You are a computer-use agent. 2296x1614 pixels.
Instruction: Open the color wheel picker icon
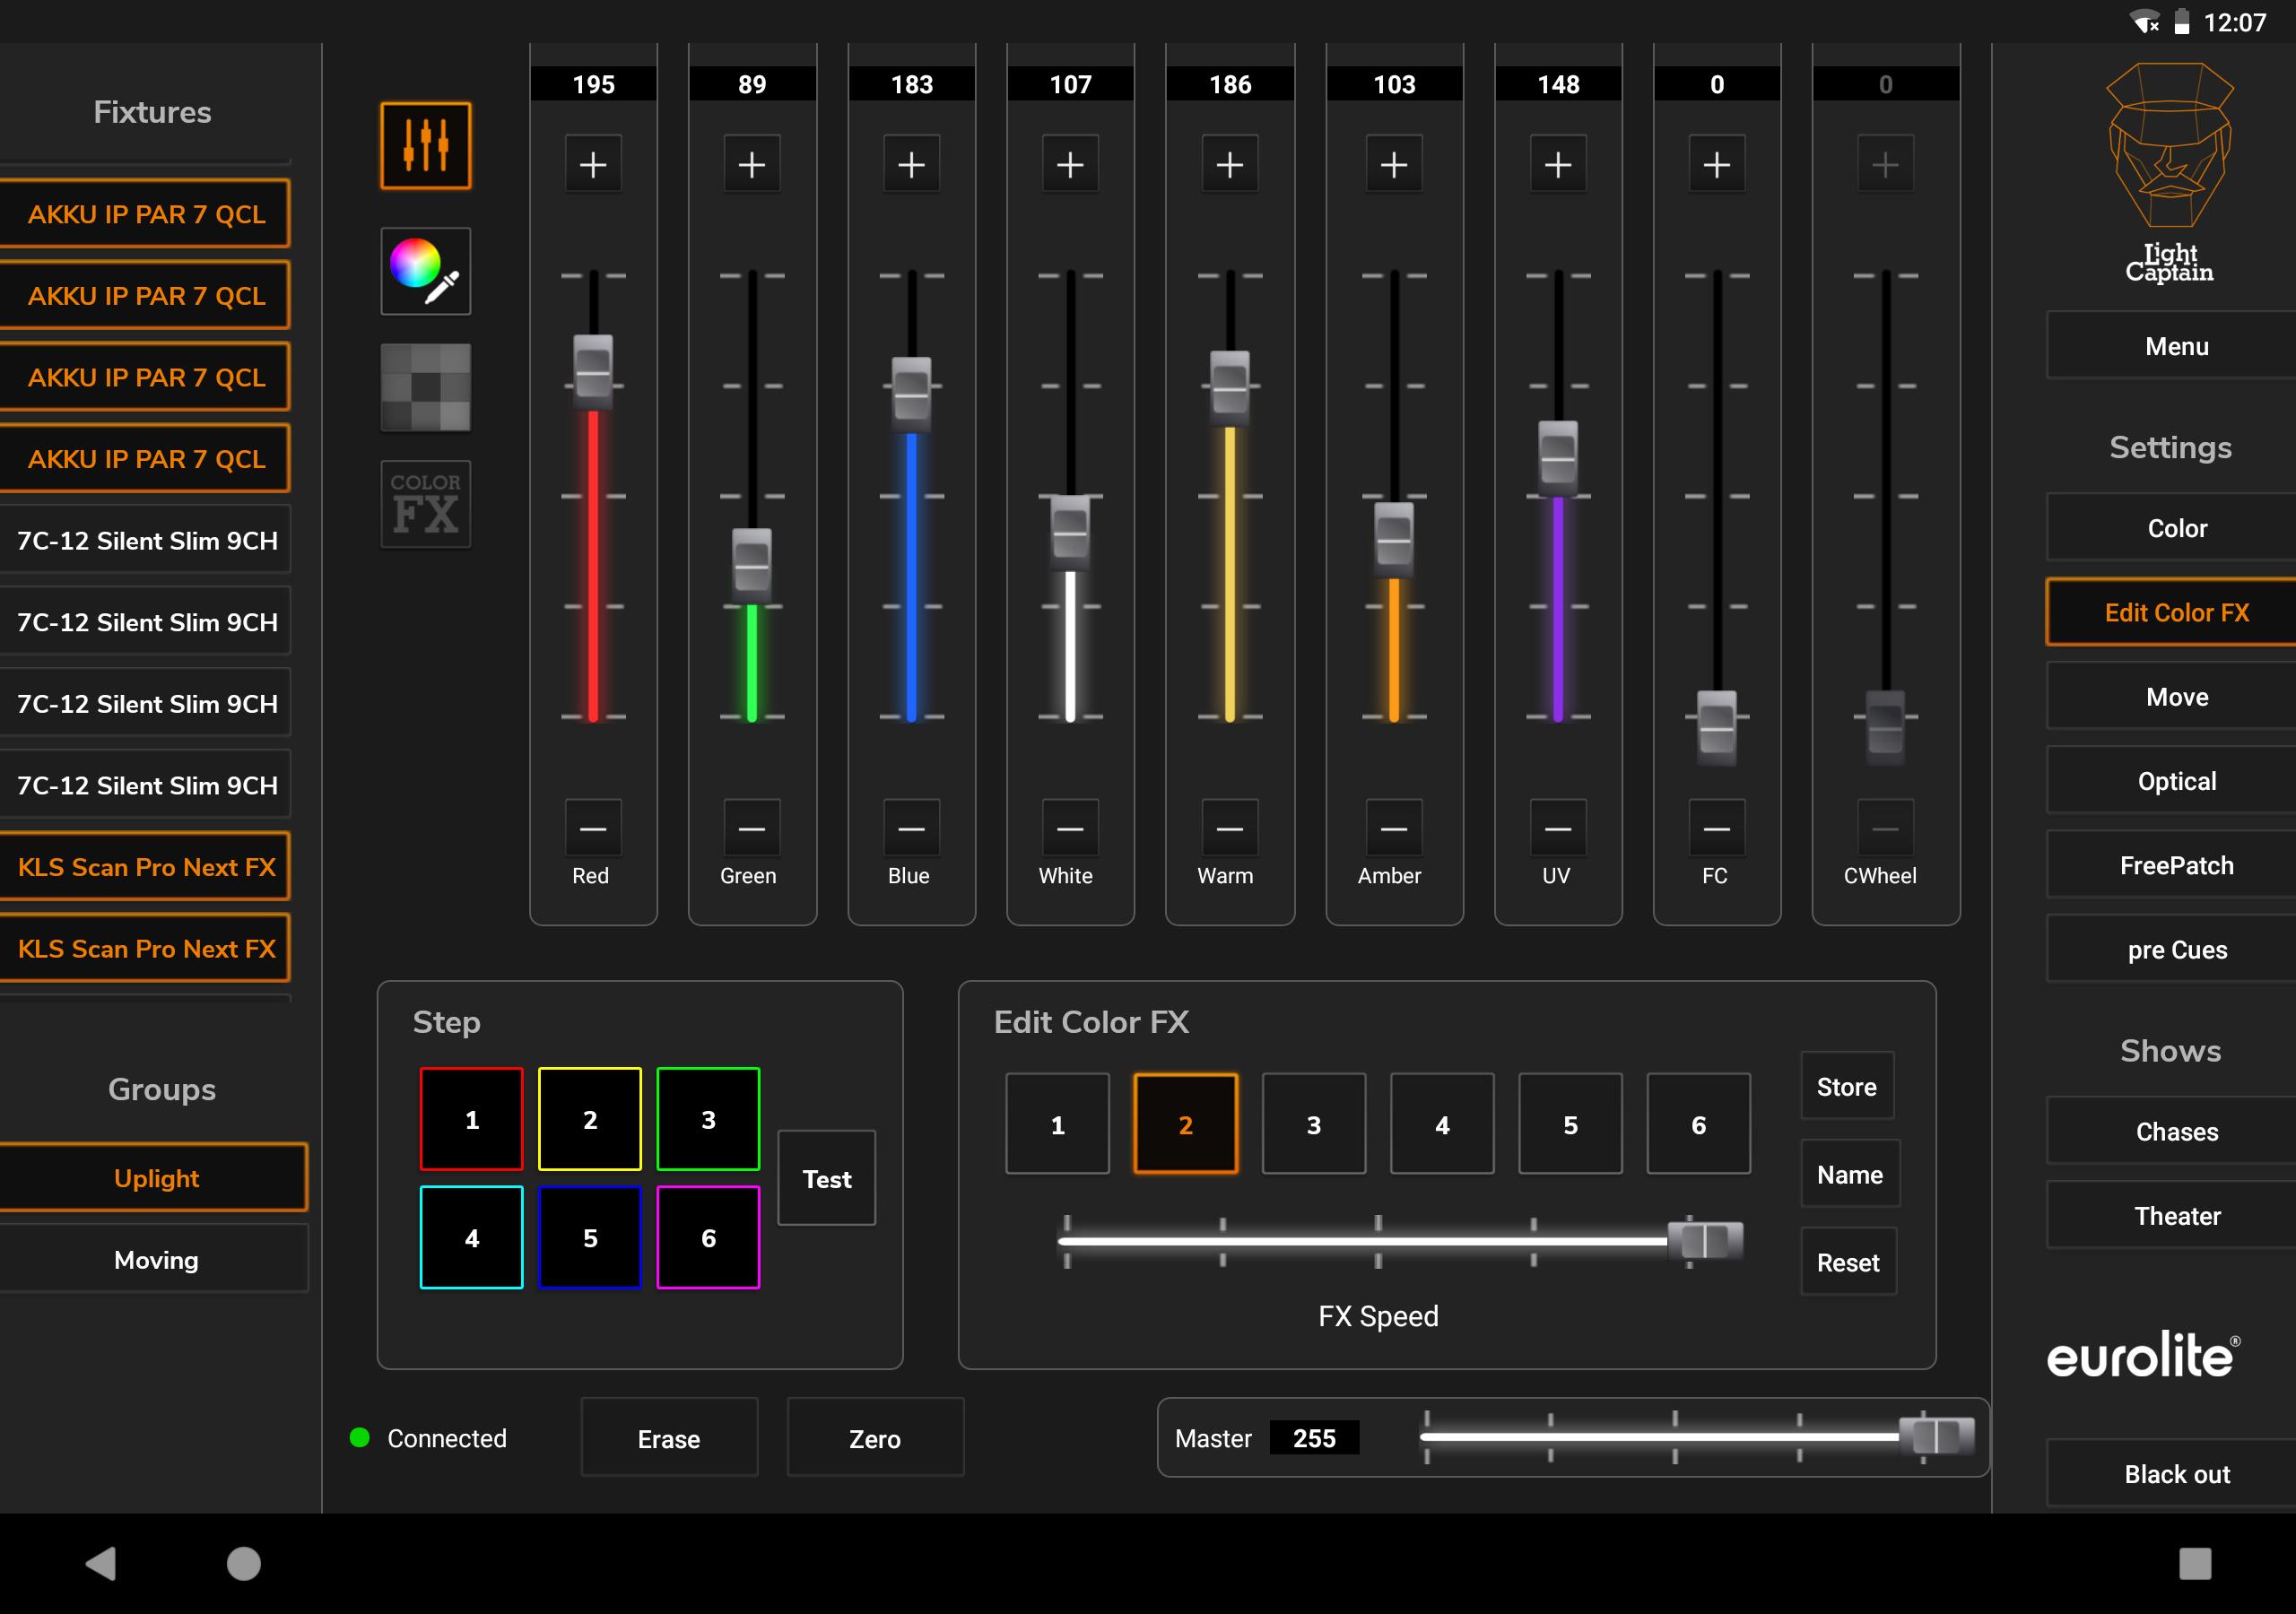[425, 271]
